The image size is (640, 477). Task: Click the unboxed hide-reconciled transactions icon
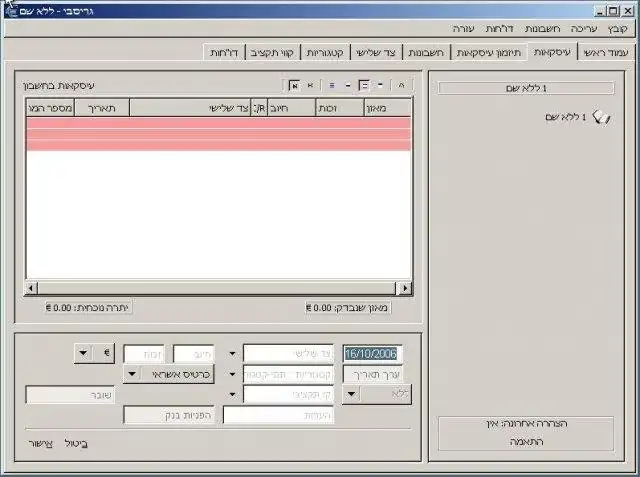pos(310,85)
